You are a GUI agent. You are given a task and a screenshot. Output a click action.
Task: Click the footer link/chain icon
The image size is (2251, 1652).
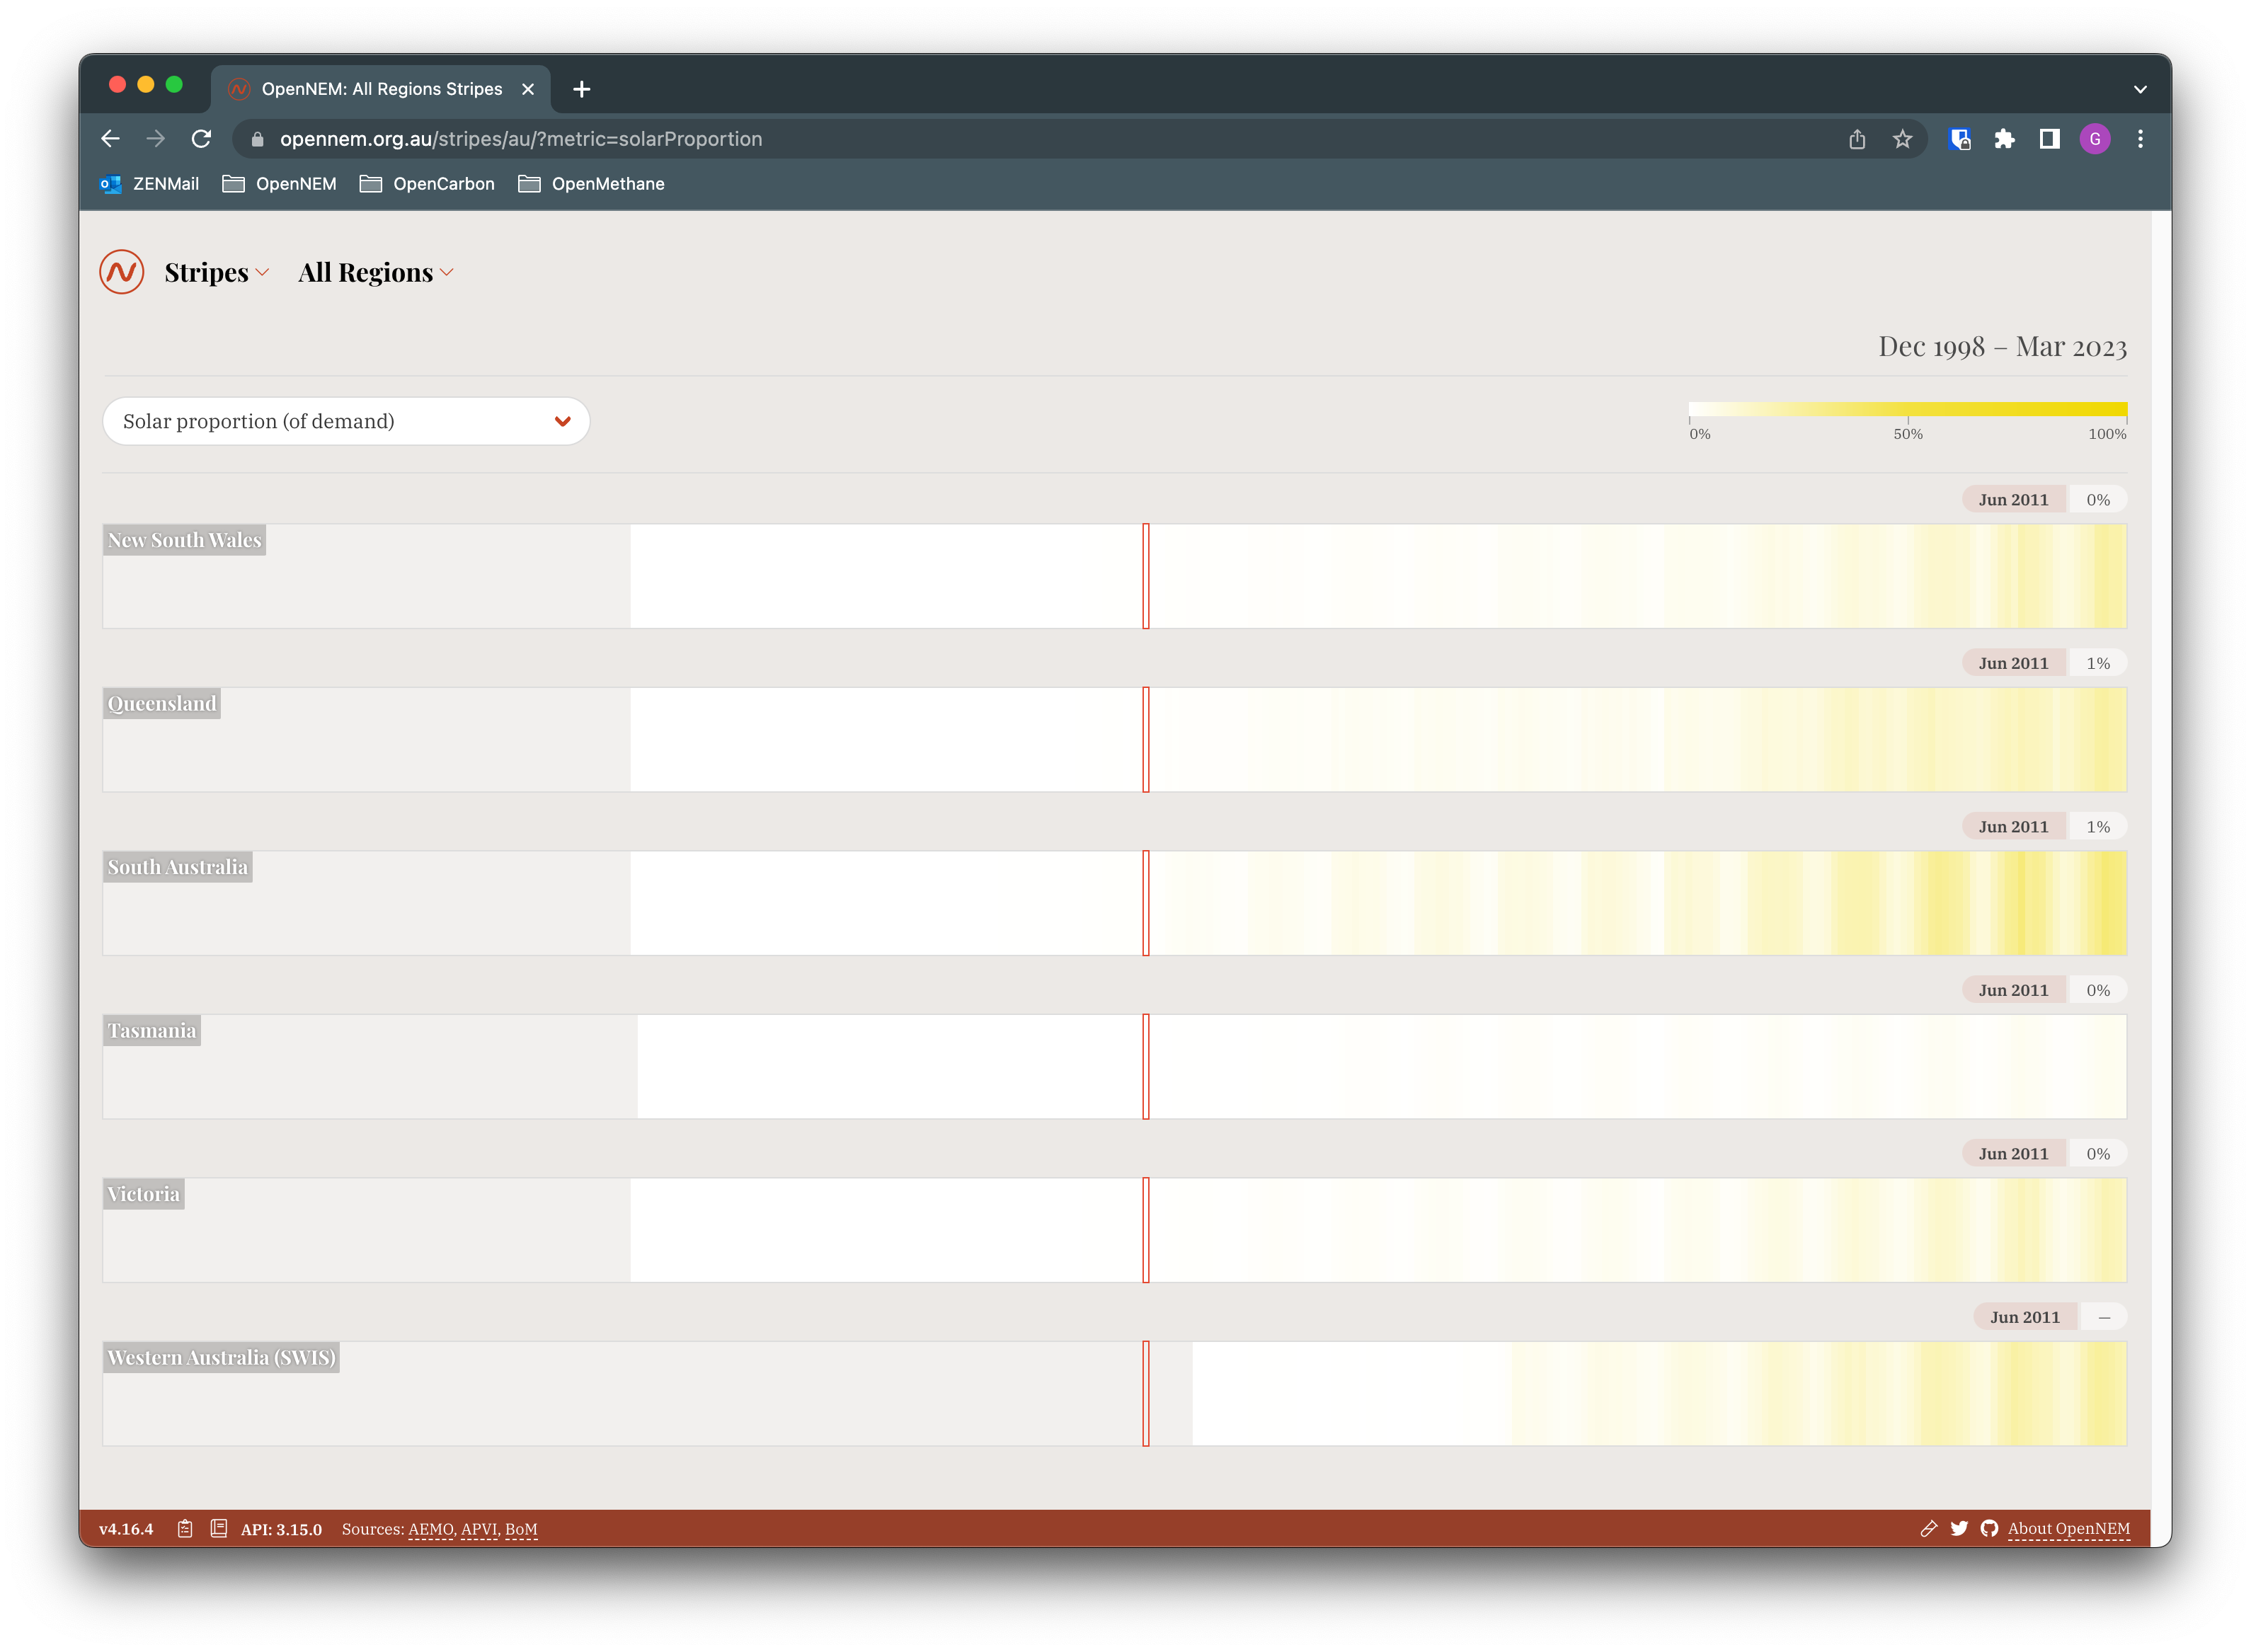tap(1929, 1528)
